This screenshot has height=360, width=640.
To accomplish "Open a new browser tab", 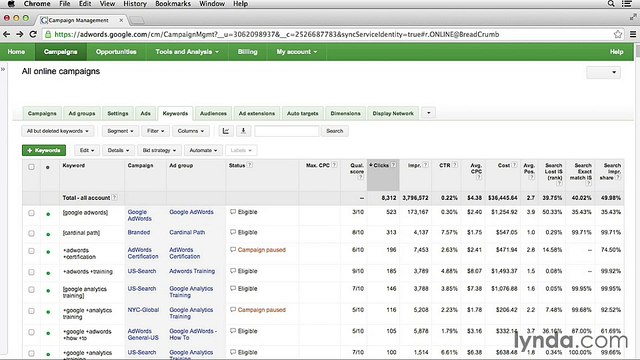I will pos(137,20).
